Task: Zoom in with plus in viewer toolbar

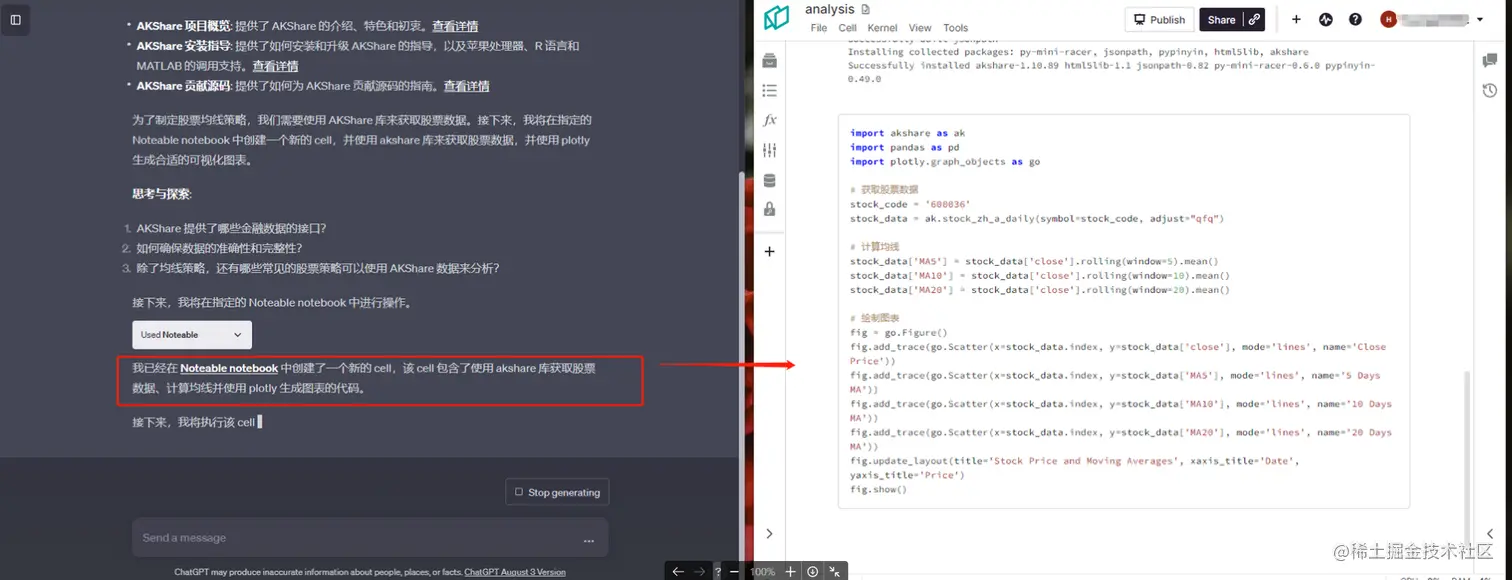Action: (790, 571)
